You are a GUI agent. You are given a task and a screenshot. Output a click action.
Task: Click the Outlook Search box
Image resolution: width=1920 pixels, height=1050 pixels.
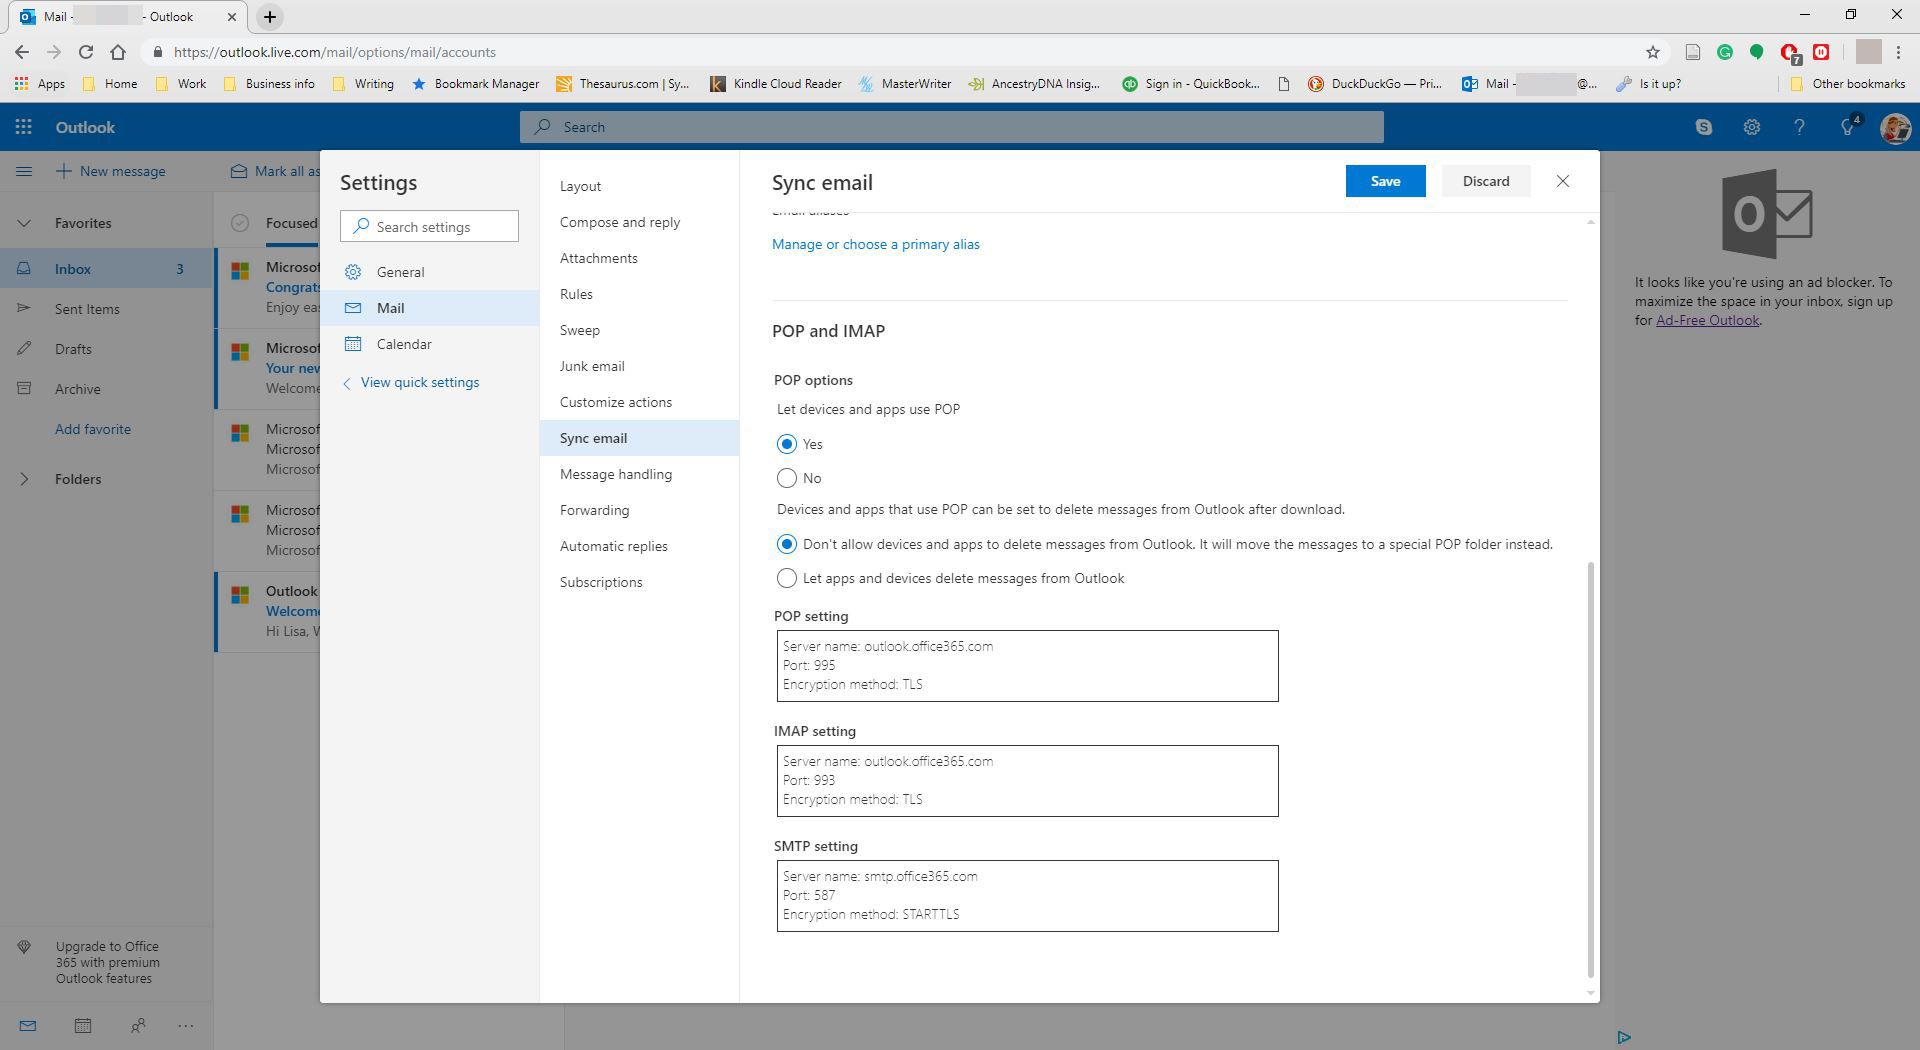point(951,127)
